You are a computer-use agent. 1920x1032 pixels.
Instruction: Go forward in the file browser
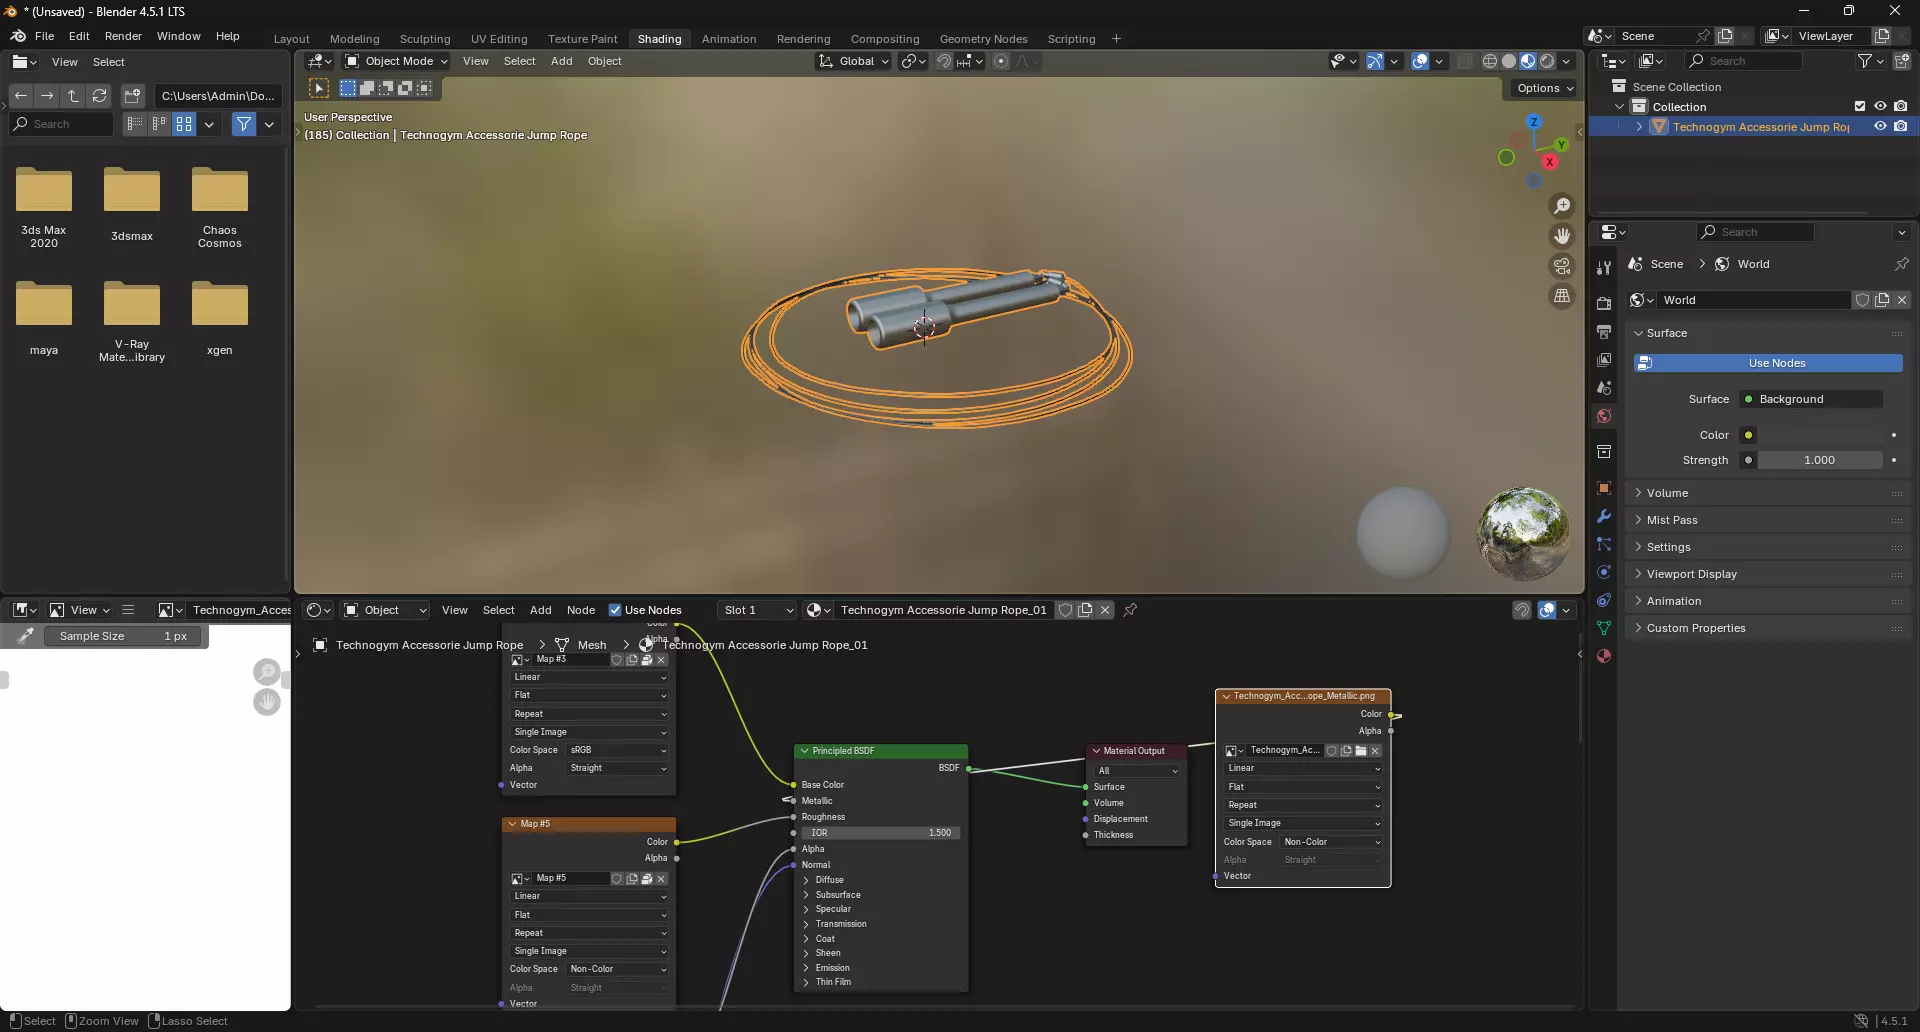click(47, 96)
